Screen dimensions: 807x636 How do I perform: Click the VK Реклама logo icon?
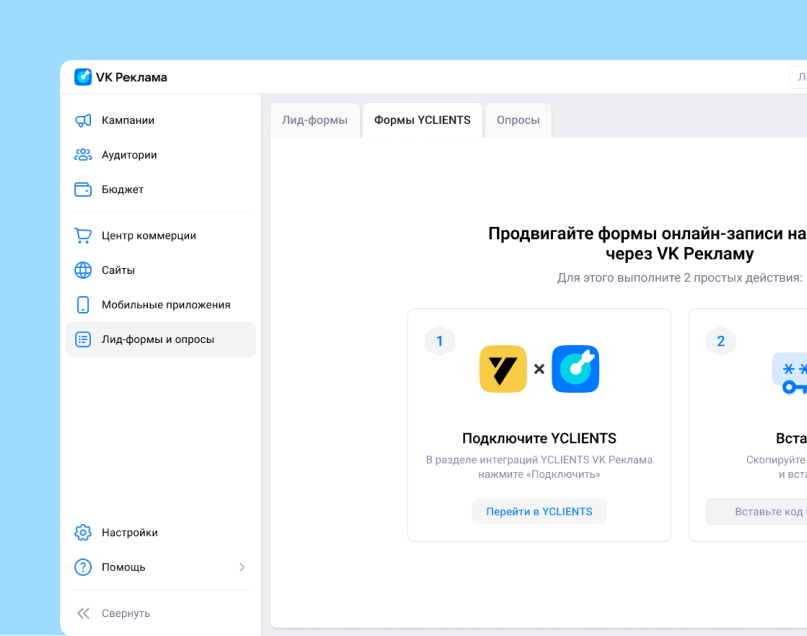click(x=83, y=77)
